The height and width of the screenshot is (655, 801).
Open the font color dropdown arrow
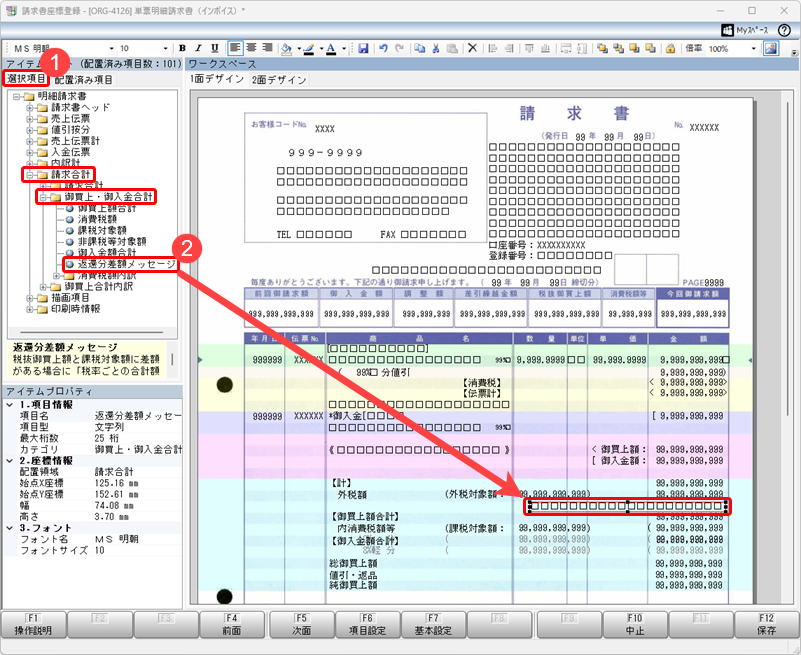pos(343,49)
